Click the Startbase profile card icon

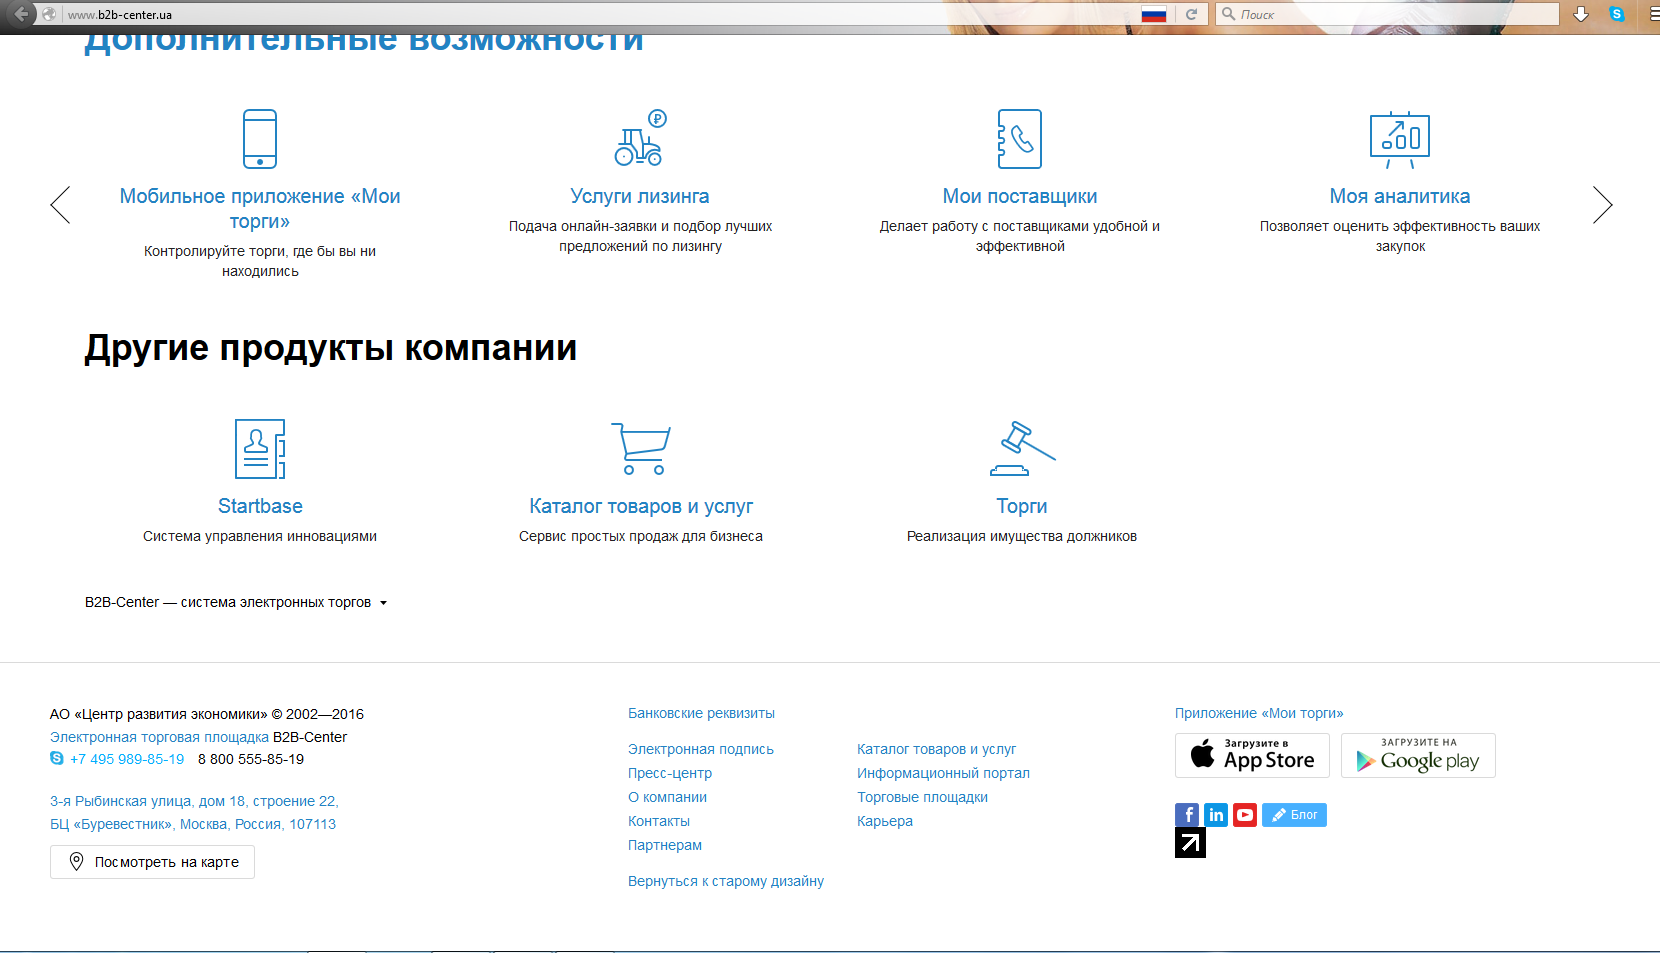(260, 449)
